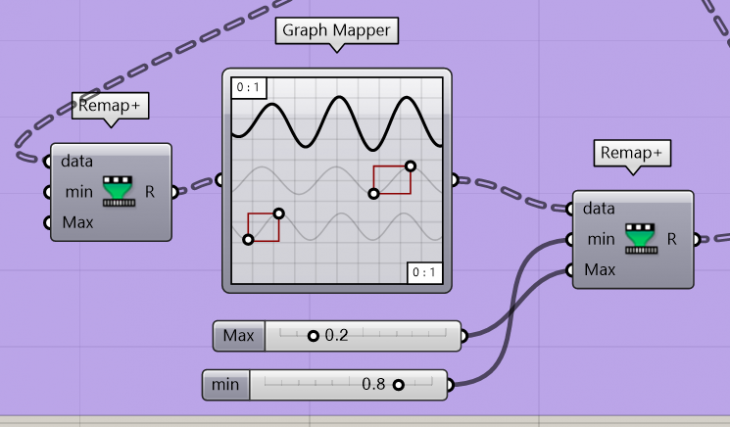The height and width of the screenshot is (427, 730).
Task: Click the Max input on left Remap+
Action: pyautogui.click(x=77, y=222)
